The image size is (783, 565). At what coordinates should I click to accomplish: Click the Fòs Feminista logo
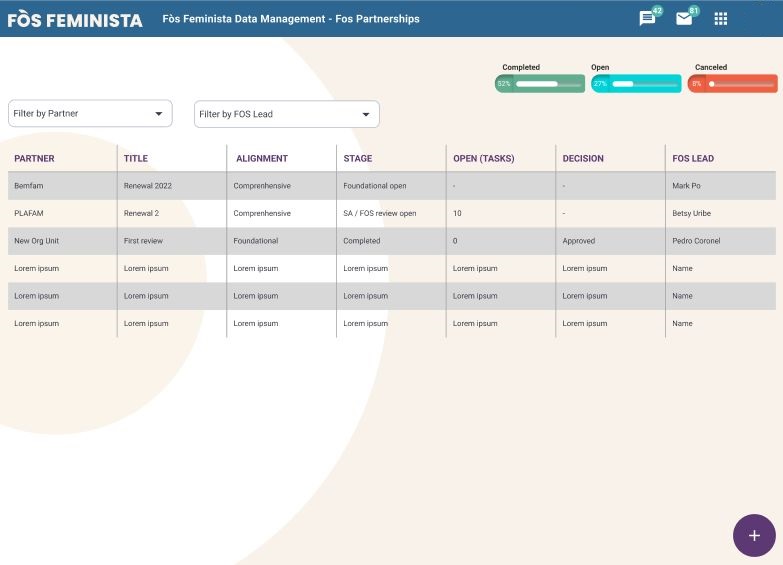(75, 19)
